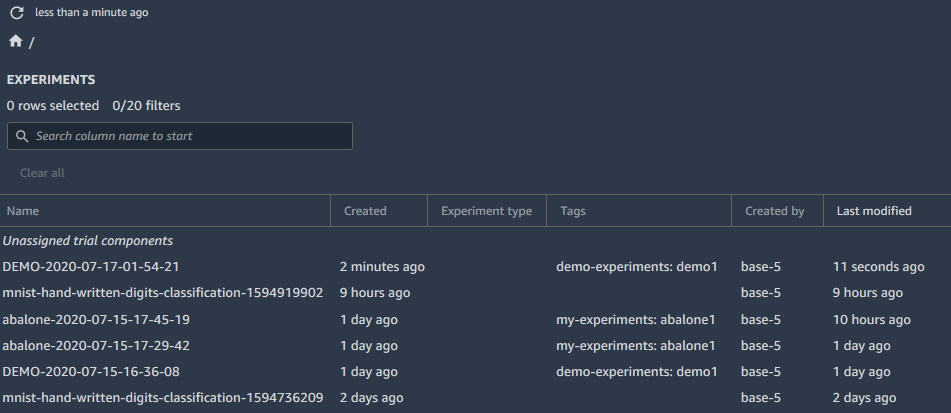
Task: Sort by the Name column header
Action: 22,211
